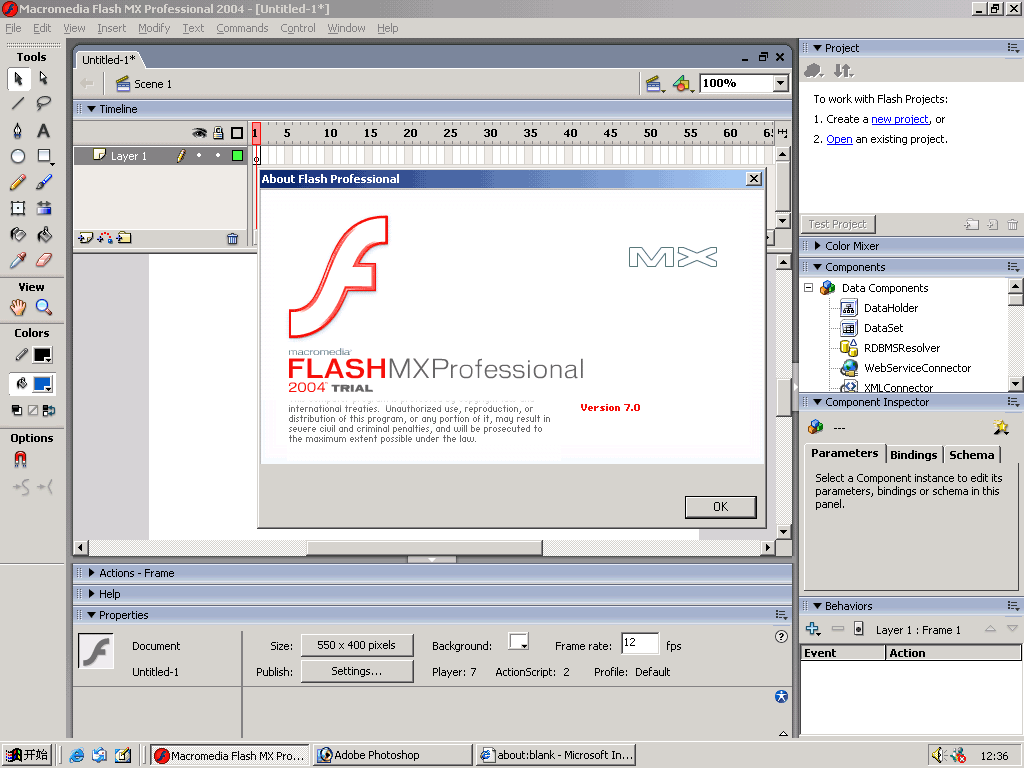The image size is (1024, 768).
Task: Select the Free Transform tool
Action: coord(18,208)
